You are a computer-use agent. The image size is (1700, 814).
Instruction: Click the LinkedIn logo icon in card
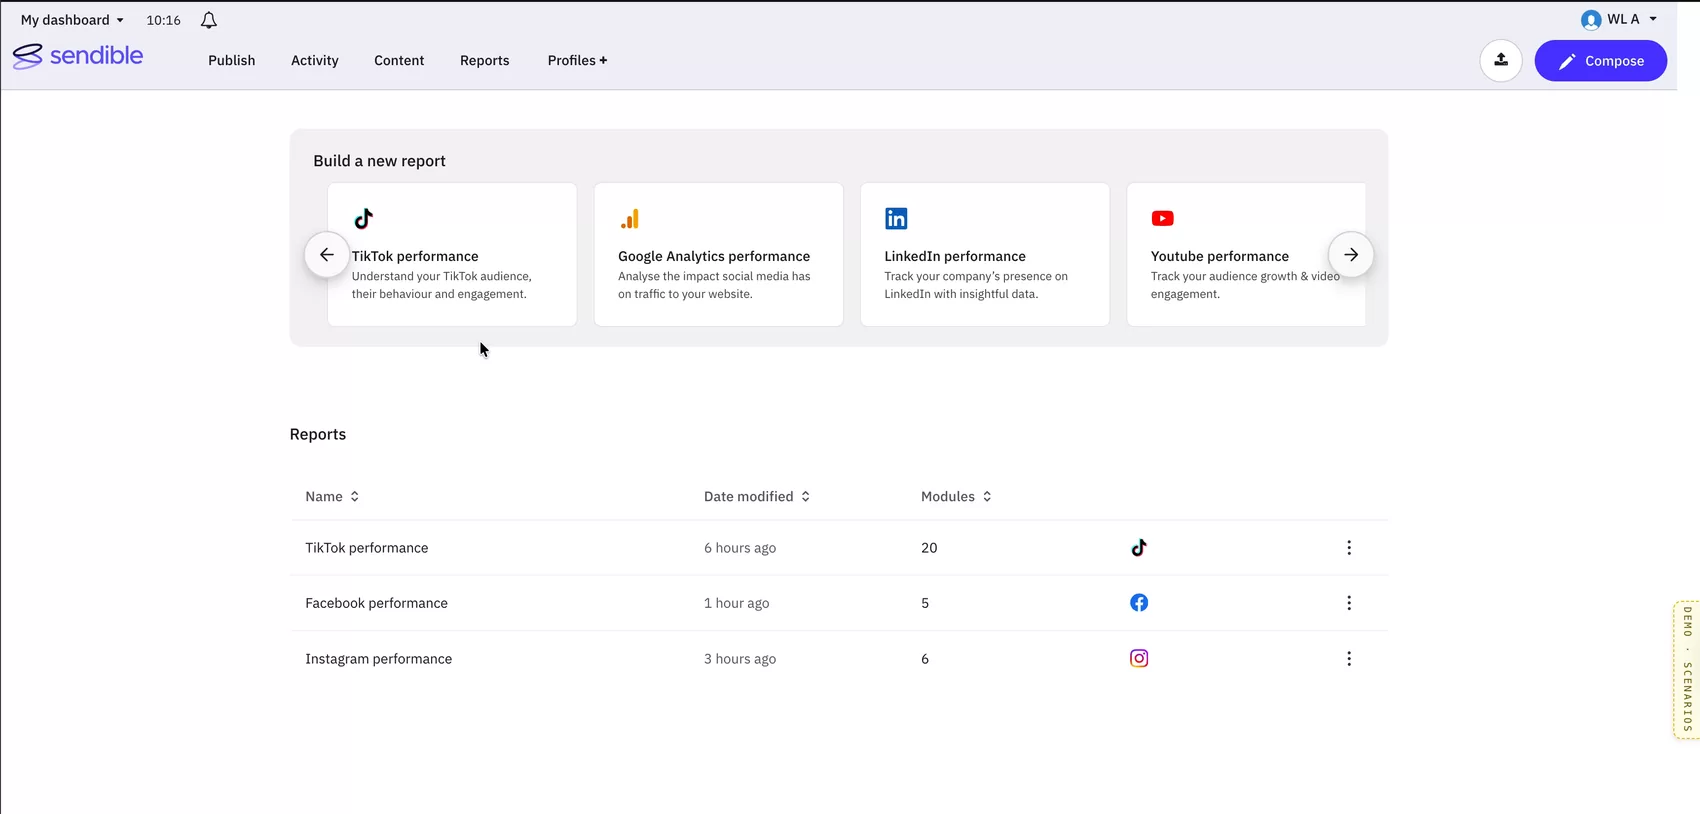tap(896, 218)
